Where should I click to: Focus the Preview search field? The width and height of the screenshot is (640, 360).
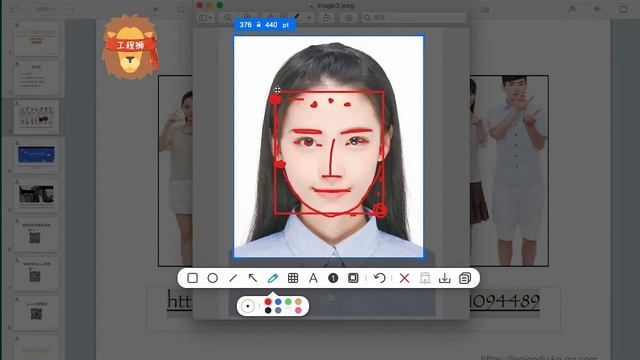[413, 18]
